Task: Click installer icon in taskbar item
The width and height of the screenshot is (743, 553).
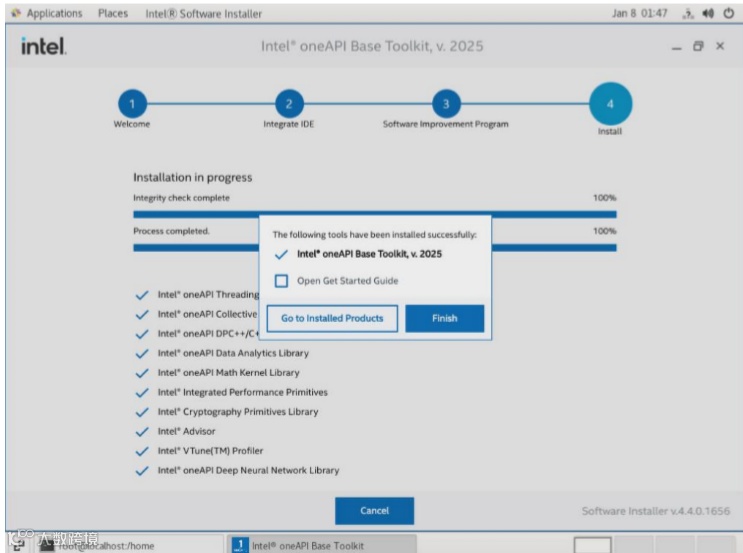Action: click(240, 545)
